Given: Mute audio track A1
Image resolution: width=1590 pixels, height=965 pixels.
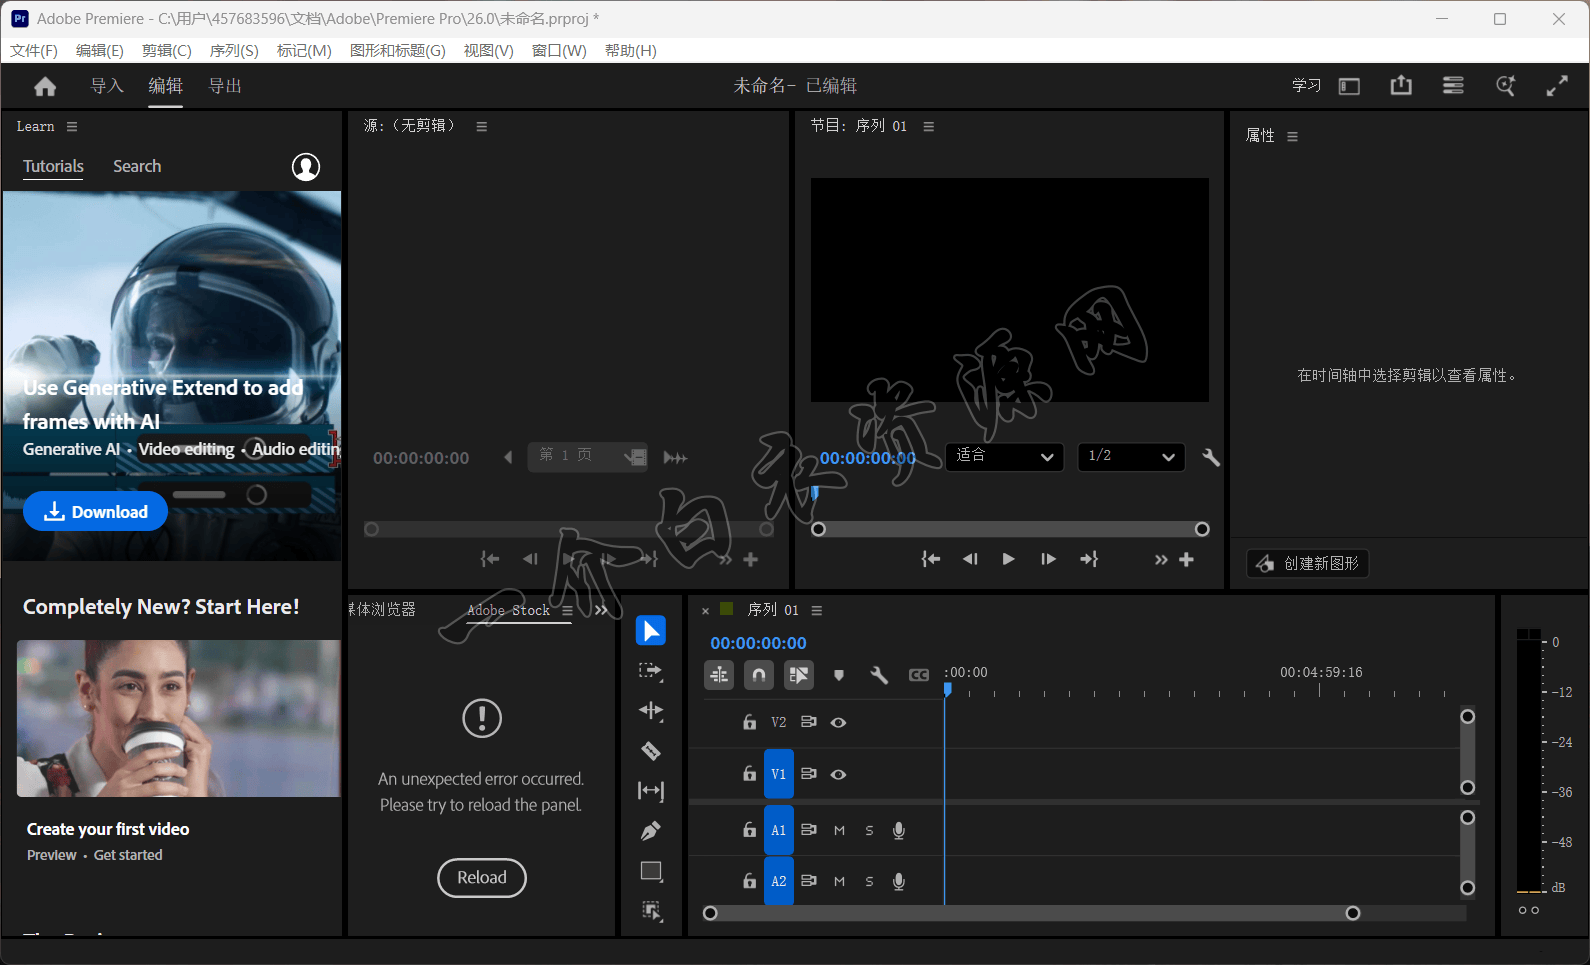Looking at the screenshot, I should point(839,830).
